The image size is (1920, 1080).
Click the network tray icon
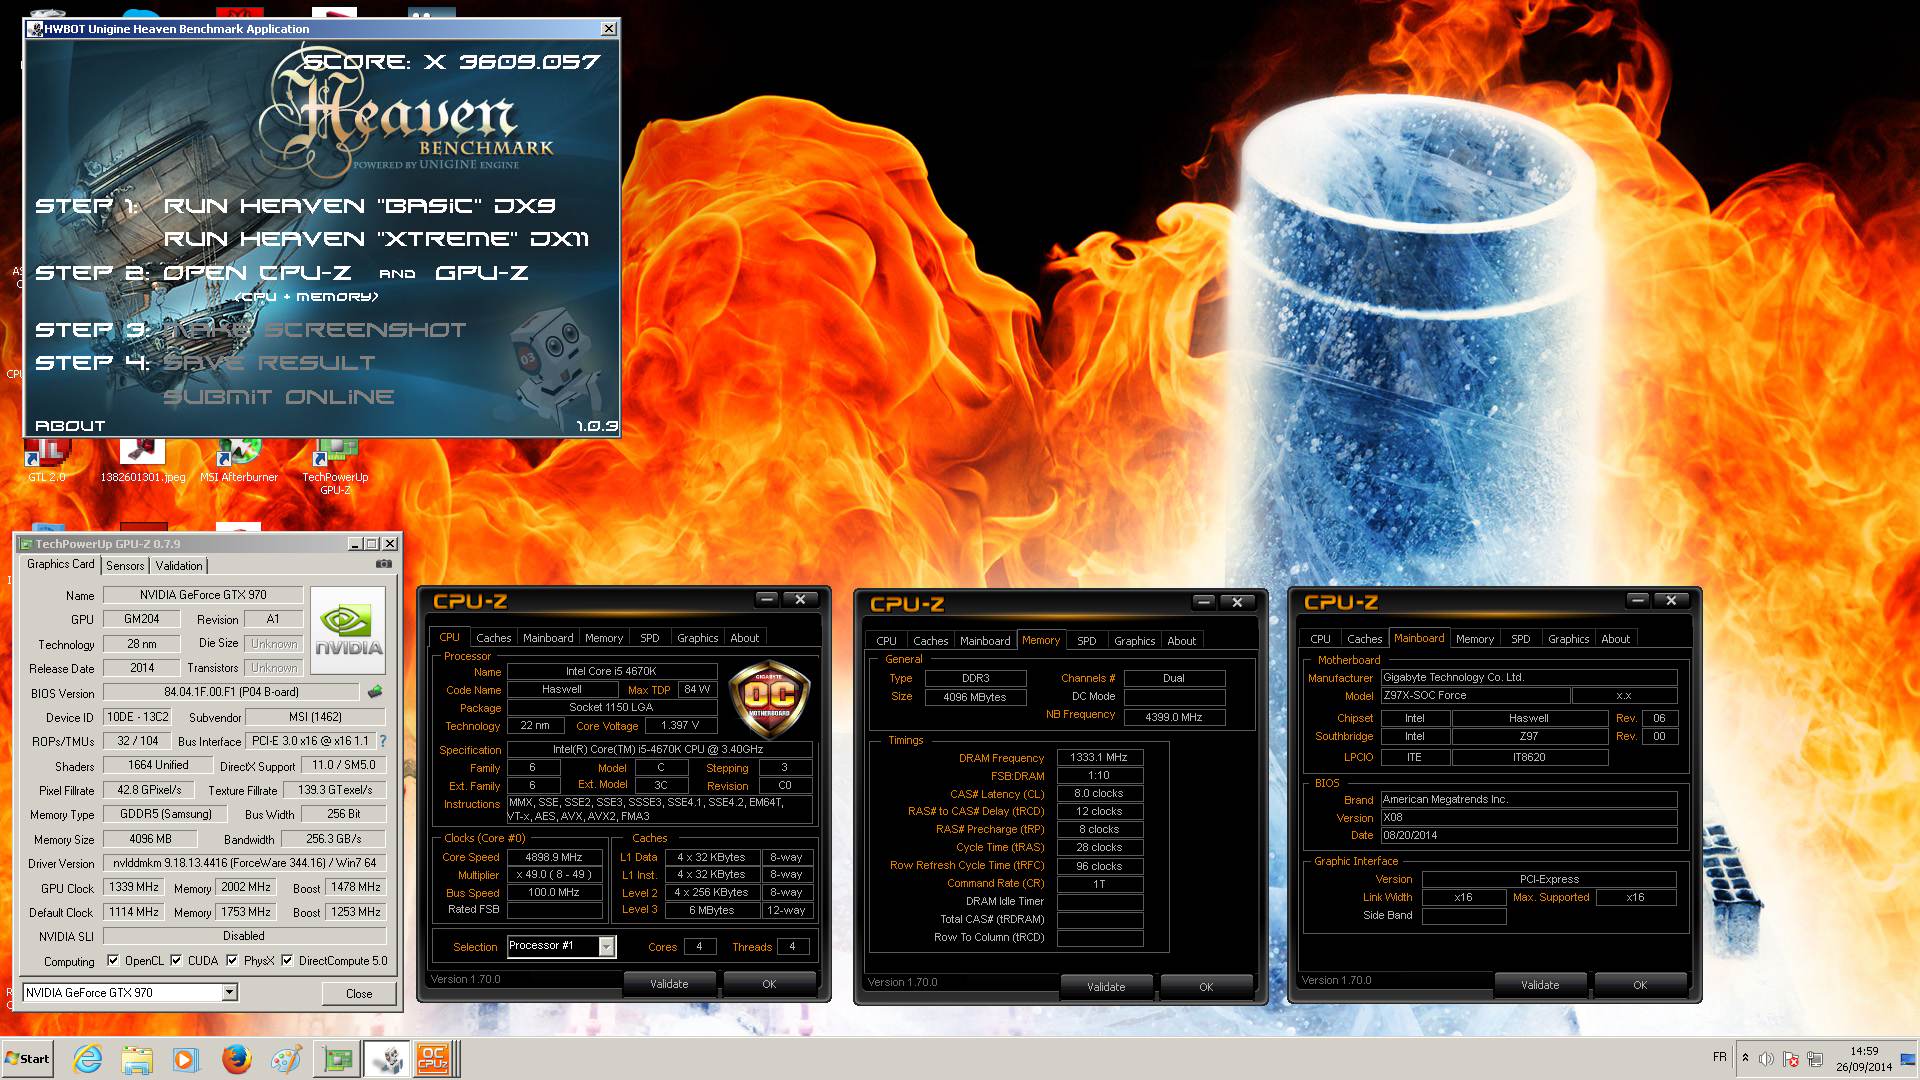pos(1814,1059)
